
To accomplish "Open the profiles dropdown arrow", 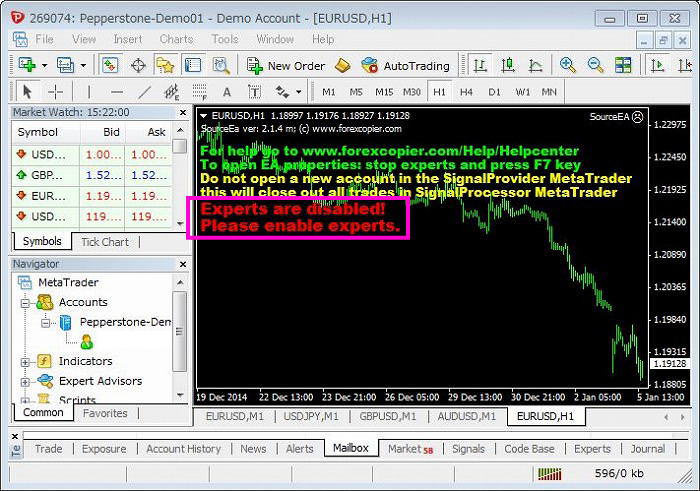I will click(x=82, y=66).
